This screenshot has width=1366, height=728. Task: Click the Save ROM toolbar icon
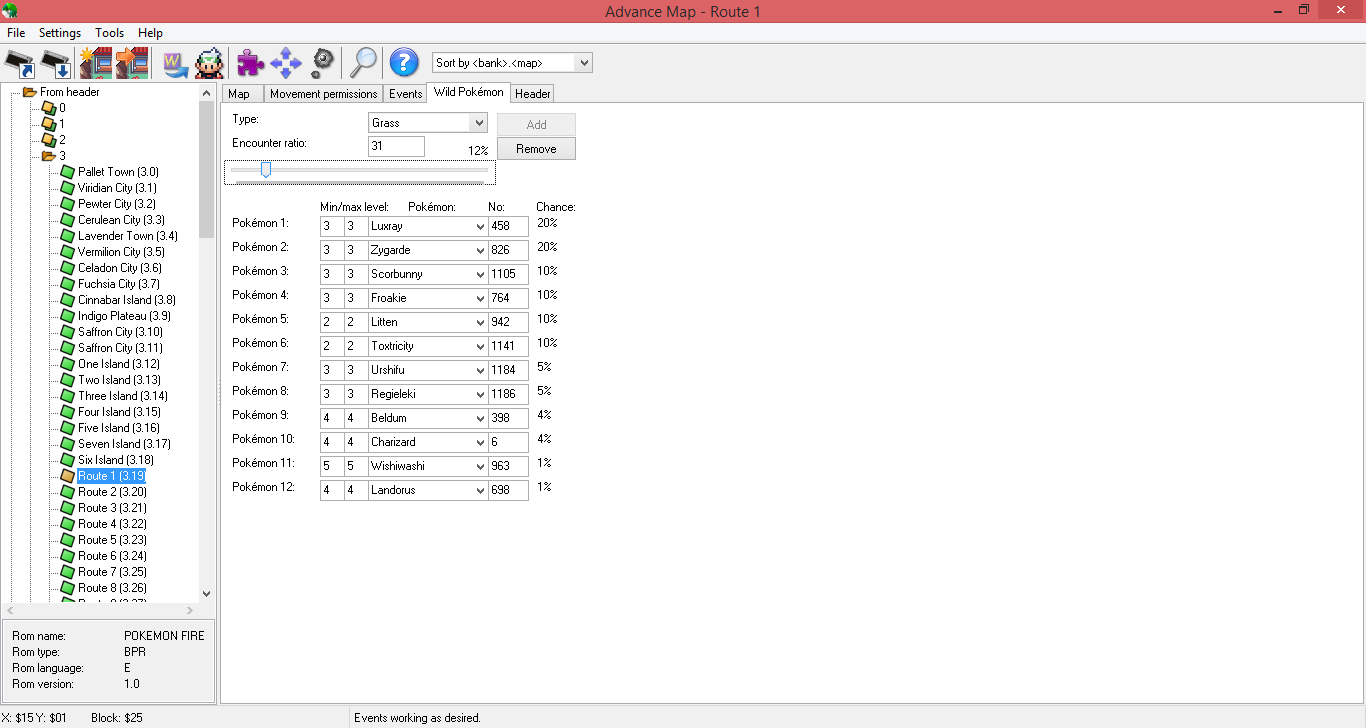coord(56,63)
